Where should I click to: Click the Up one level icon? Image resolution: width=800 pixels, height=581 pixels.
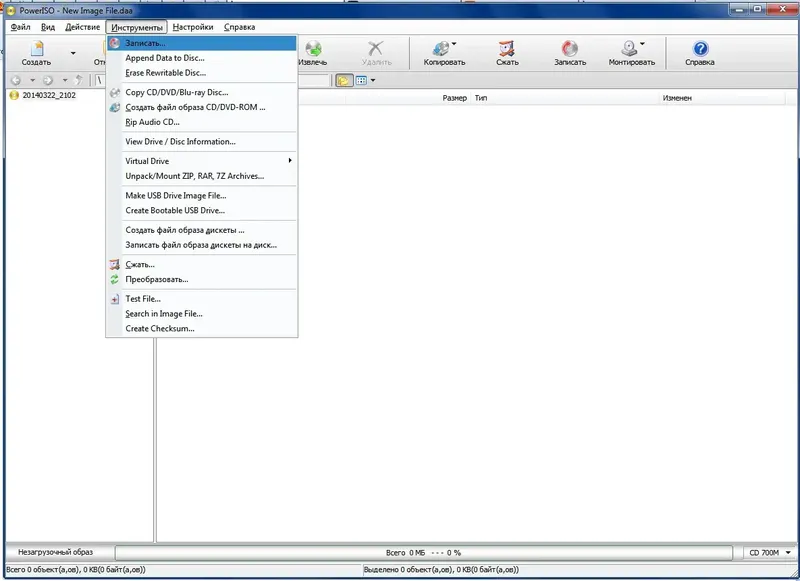click(79, 80)
